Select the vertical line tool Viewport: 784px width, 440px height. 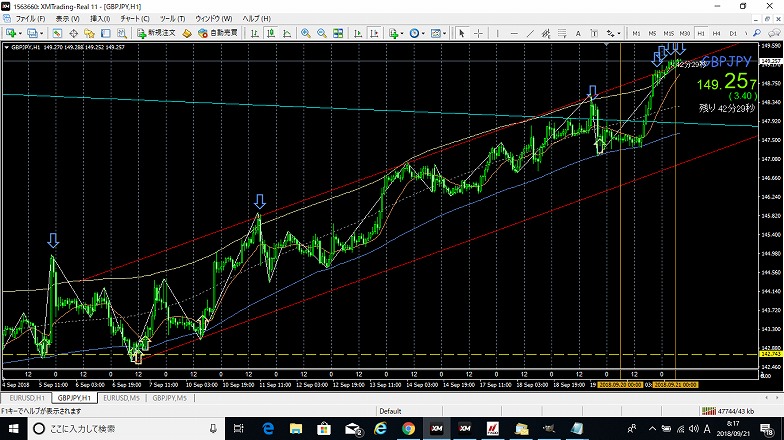tap(498, 33)
